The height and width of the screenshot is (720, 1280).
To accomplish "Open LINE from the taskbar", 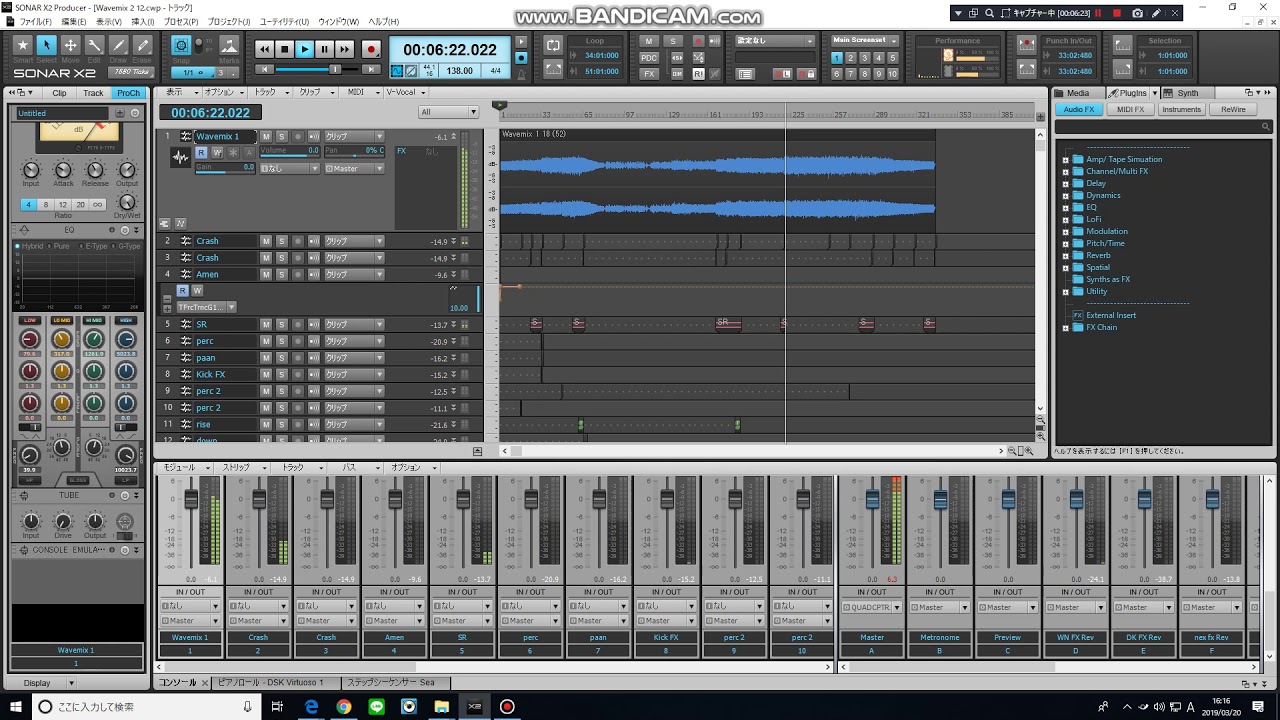I will click(377, 707).
